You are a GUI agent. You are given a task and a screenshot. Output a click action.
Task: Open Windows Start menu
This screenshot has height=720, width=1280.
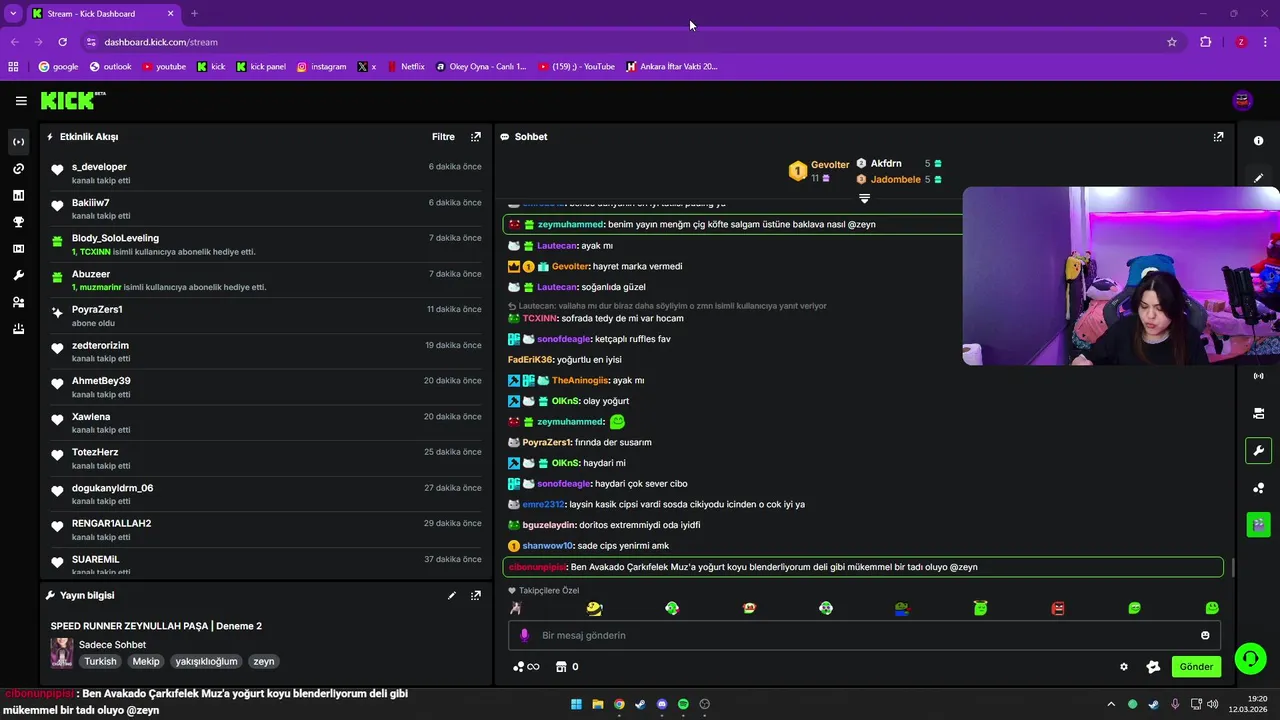tap(576, 704)
